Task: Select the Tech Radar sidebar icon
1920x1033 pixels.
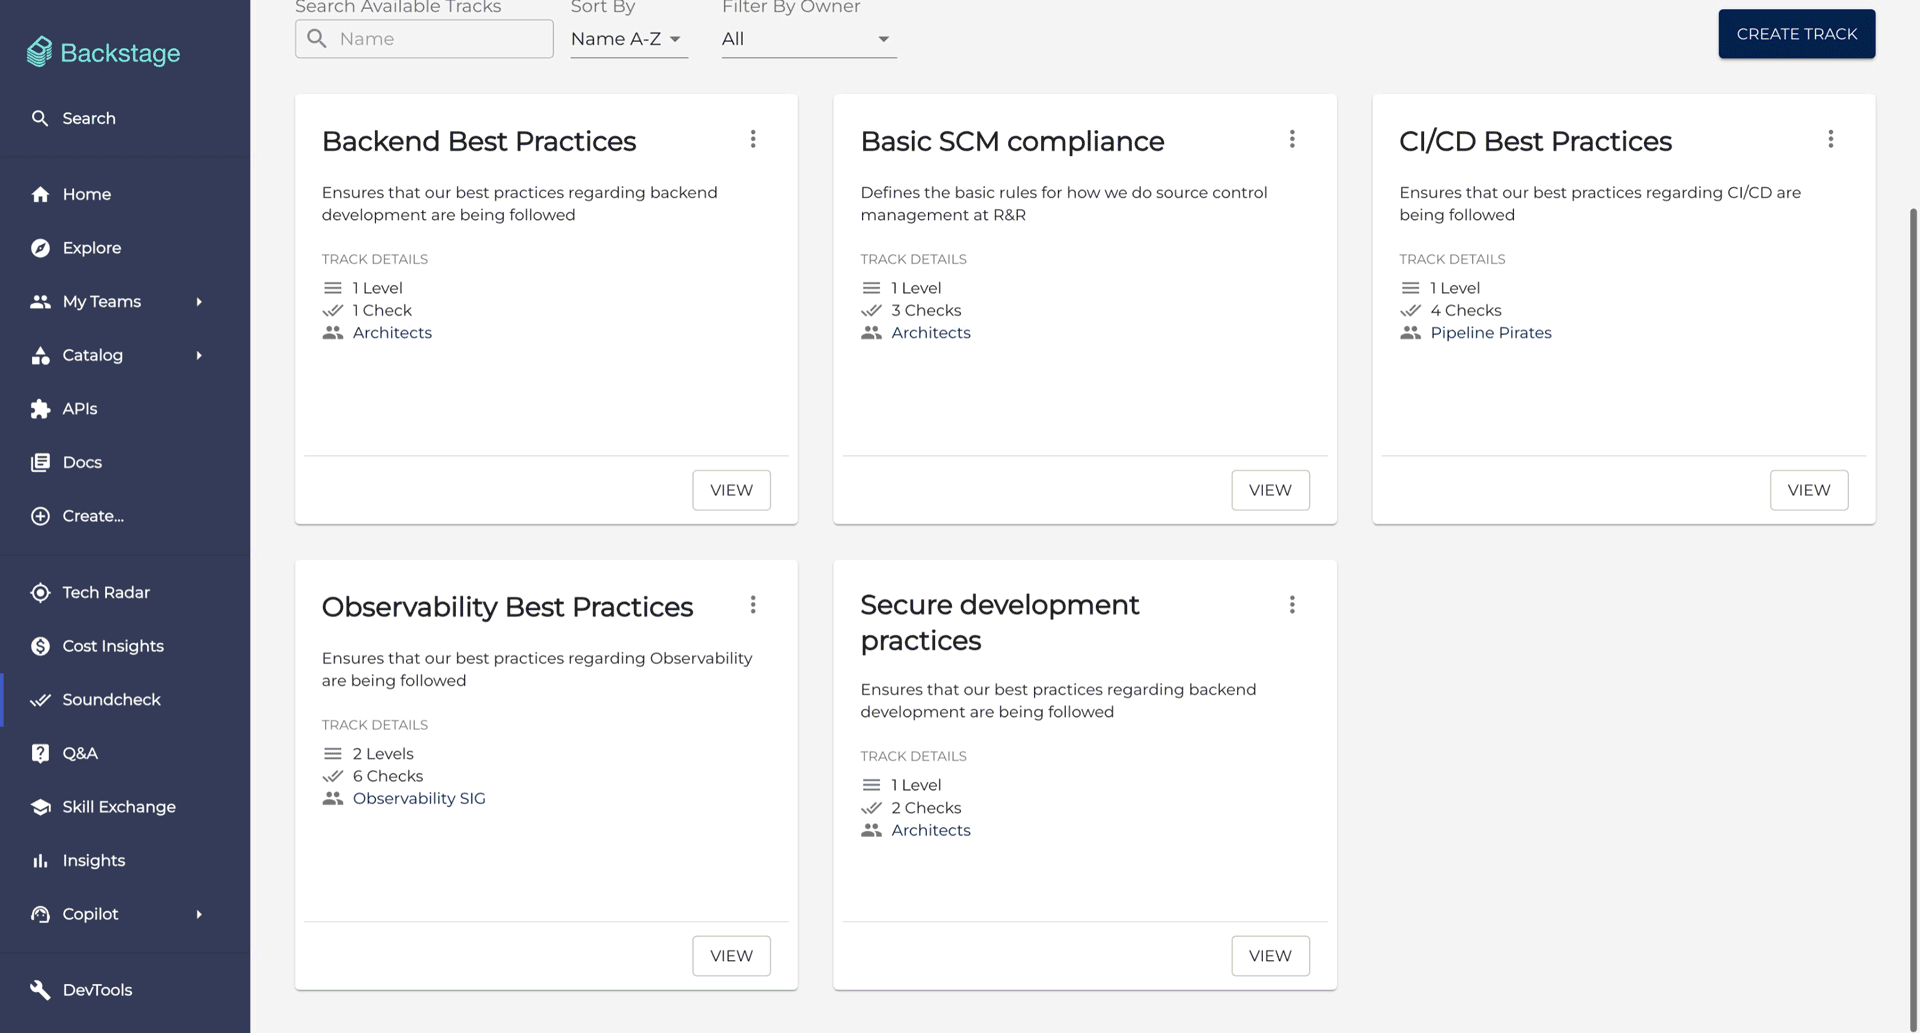Action: click(40, 592)
